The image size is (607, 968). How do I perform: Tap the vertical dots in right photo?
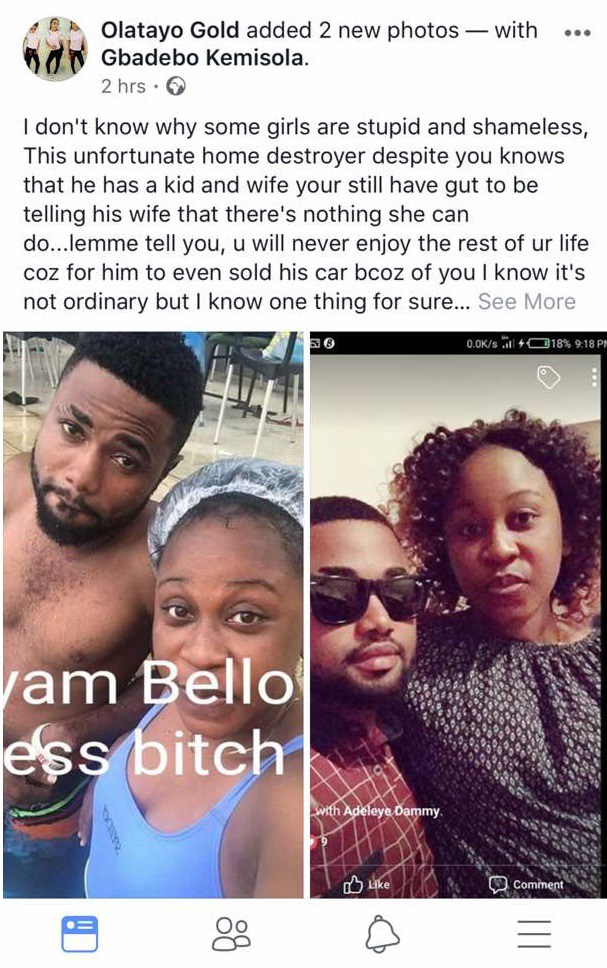pyautogui.click(x=594, y=377)
